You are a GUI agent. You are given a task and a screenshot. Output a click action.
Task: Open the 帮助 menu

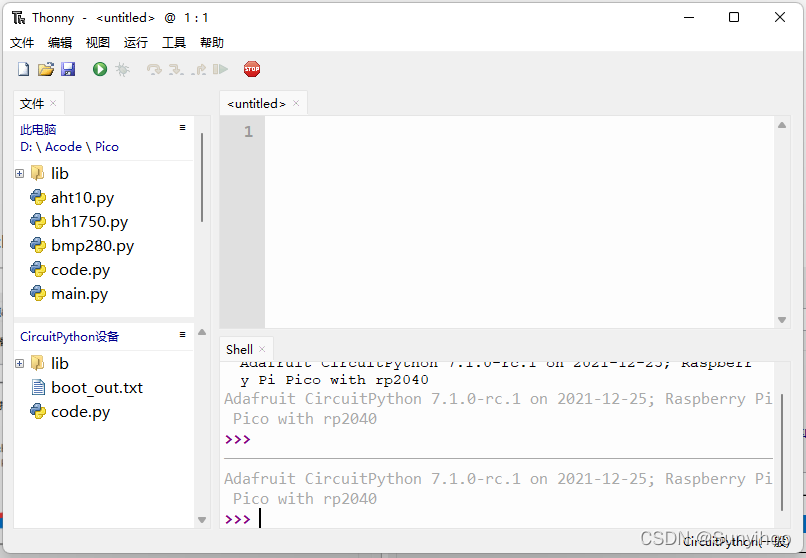212,43
